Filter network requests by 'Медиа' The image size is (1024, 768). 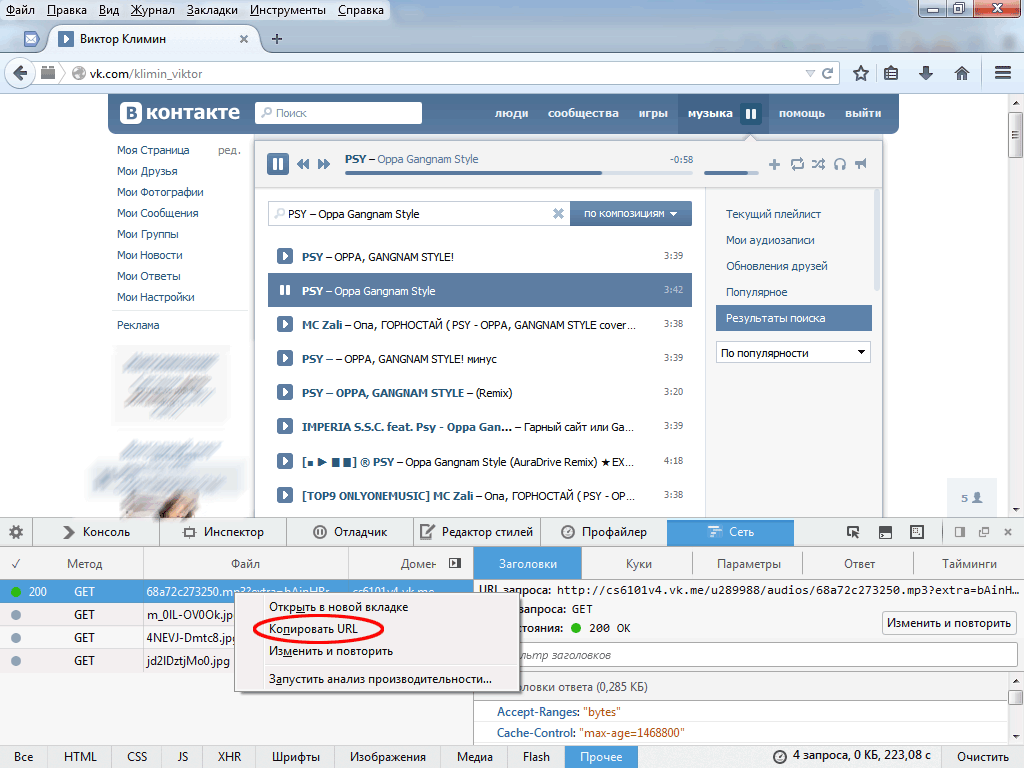click(x=475, y=757)
